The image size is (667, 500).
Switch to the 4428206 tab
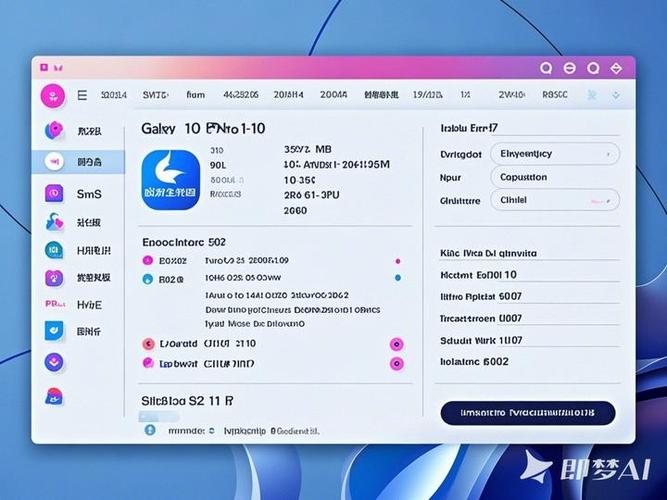(241, 95)
